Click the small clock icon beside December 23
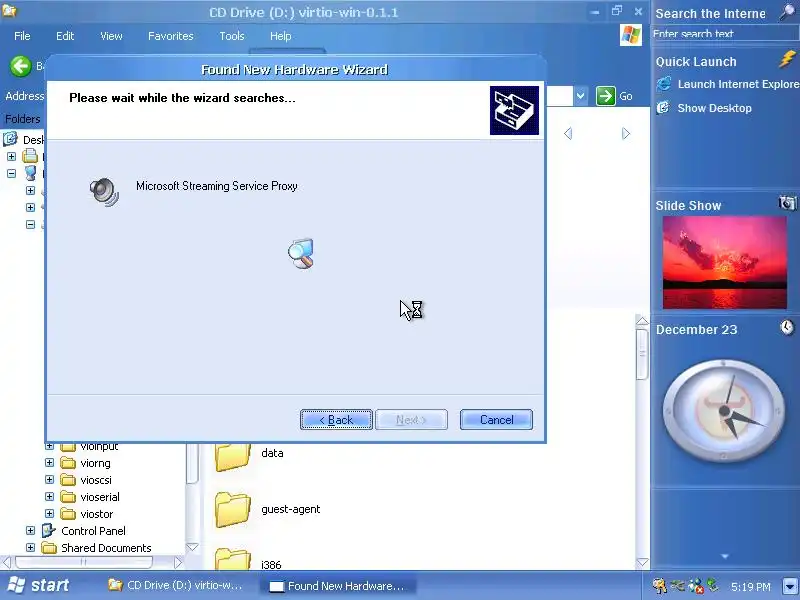The width and height of the screenshot is (800, 600). (x=787, y=327)
